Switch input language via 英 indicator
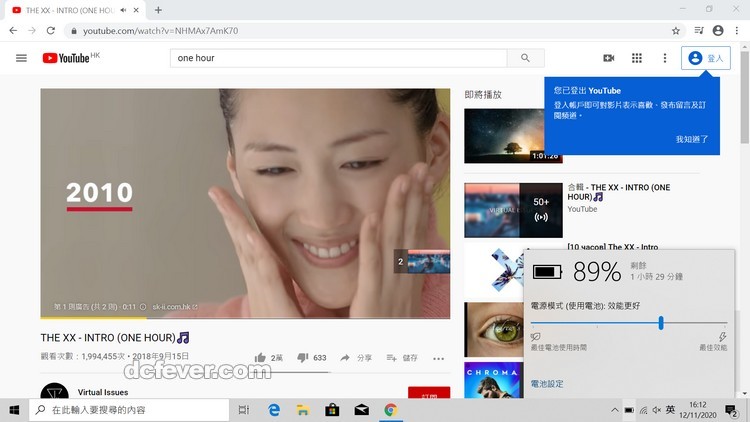750x422 pixels. (x=671, y=410)
